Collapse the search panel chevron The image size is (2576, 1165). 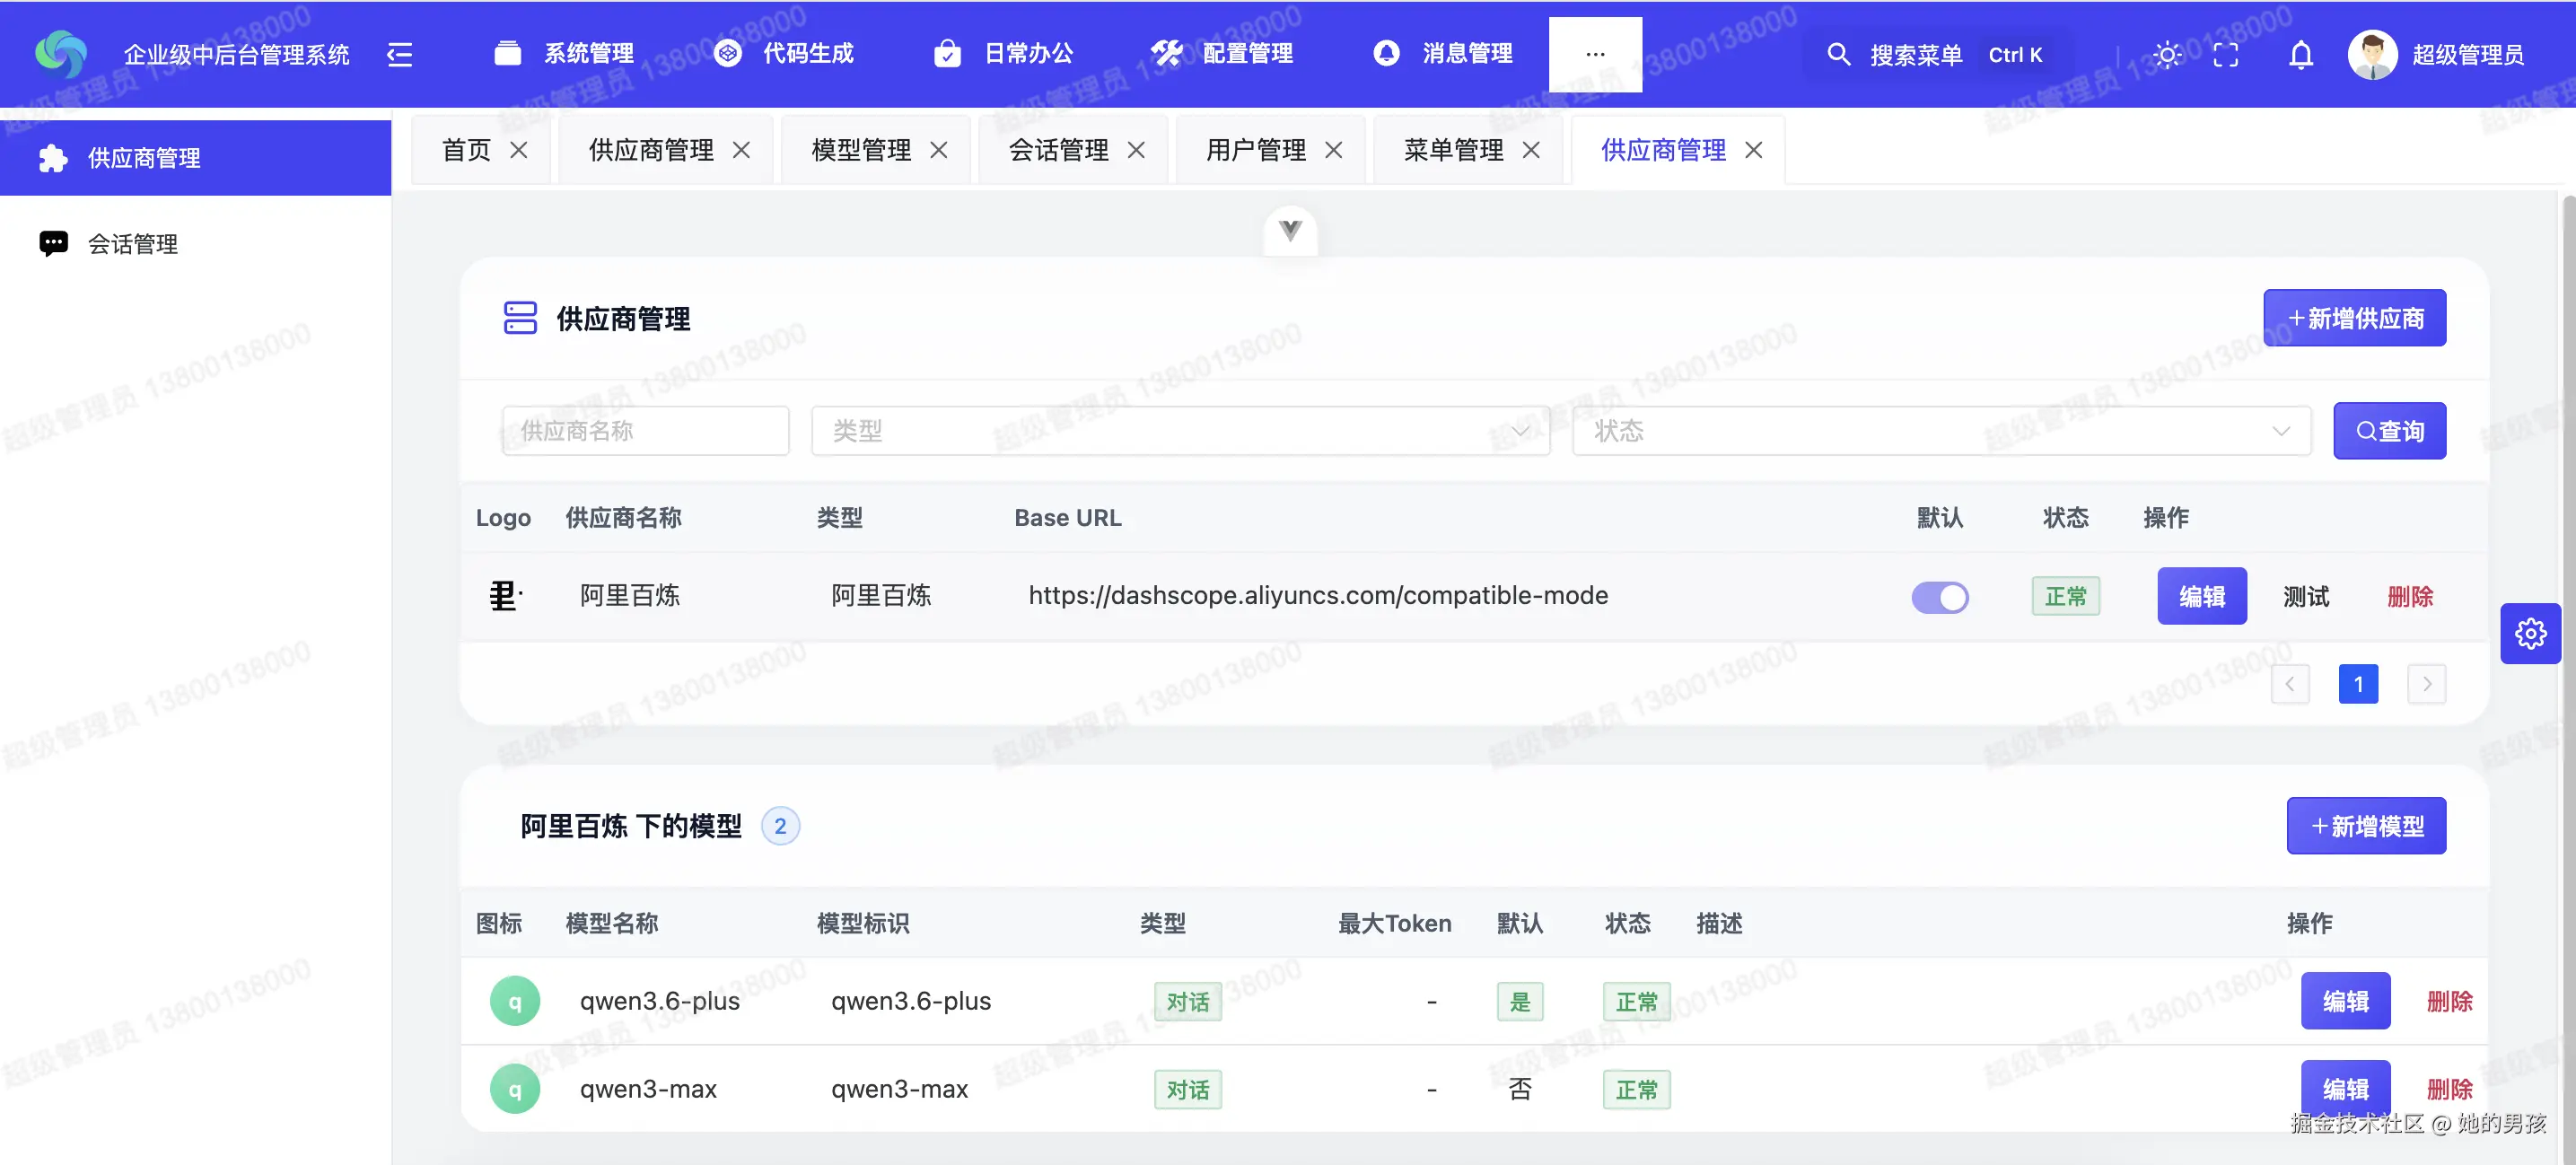tap(1290, 230)
